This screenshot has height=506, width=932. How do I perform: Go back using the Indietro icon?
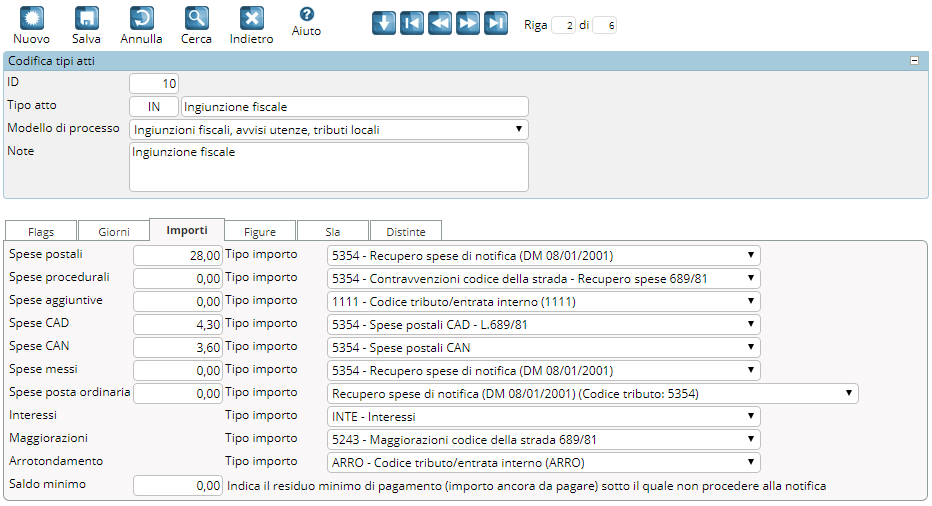click(x=251, y=19)
